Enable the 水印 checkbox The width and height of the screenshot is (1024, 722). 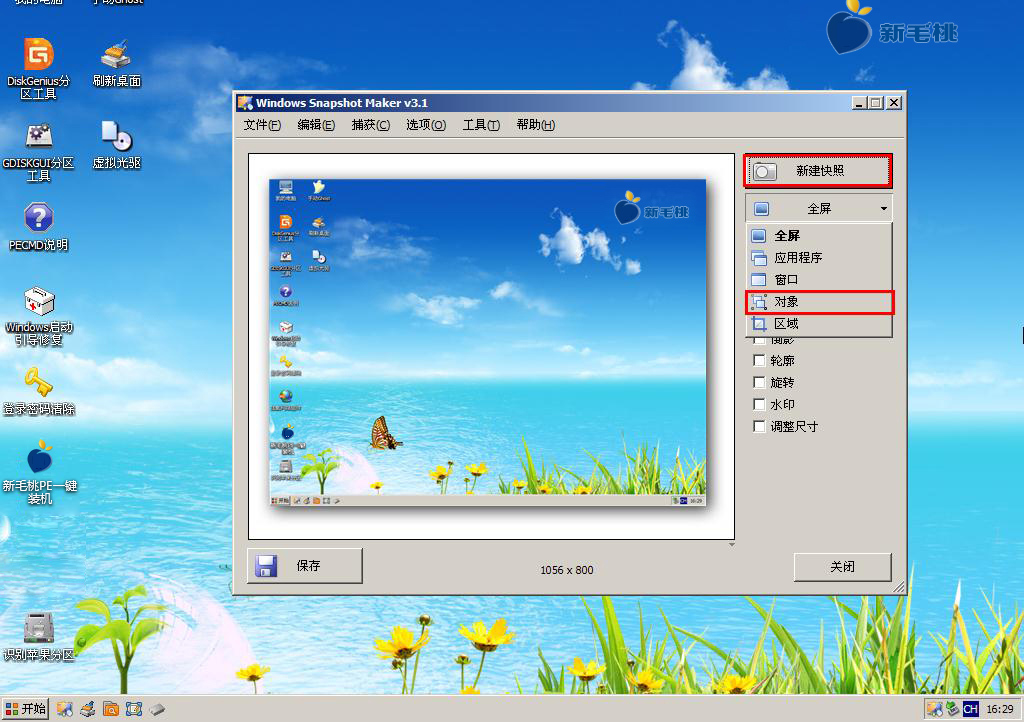pyautogui.click(x=759, y=405)
